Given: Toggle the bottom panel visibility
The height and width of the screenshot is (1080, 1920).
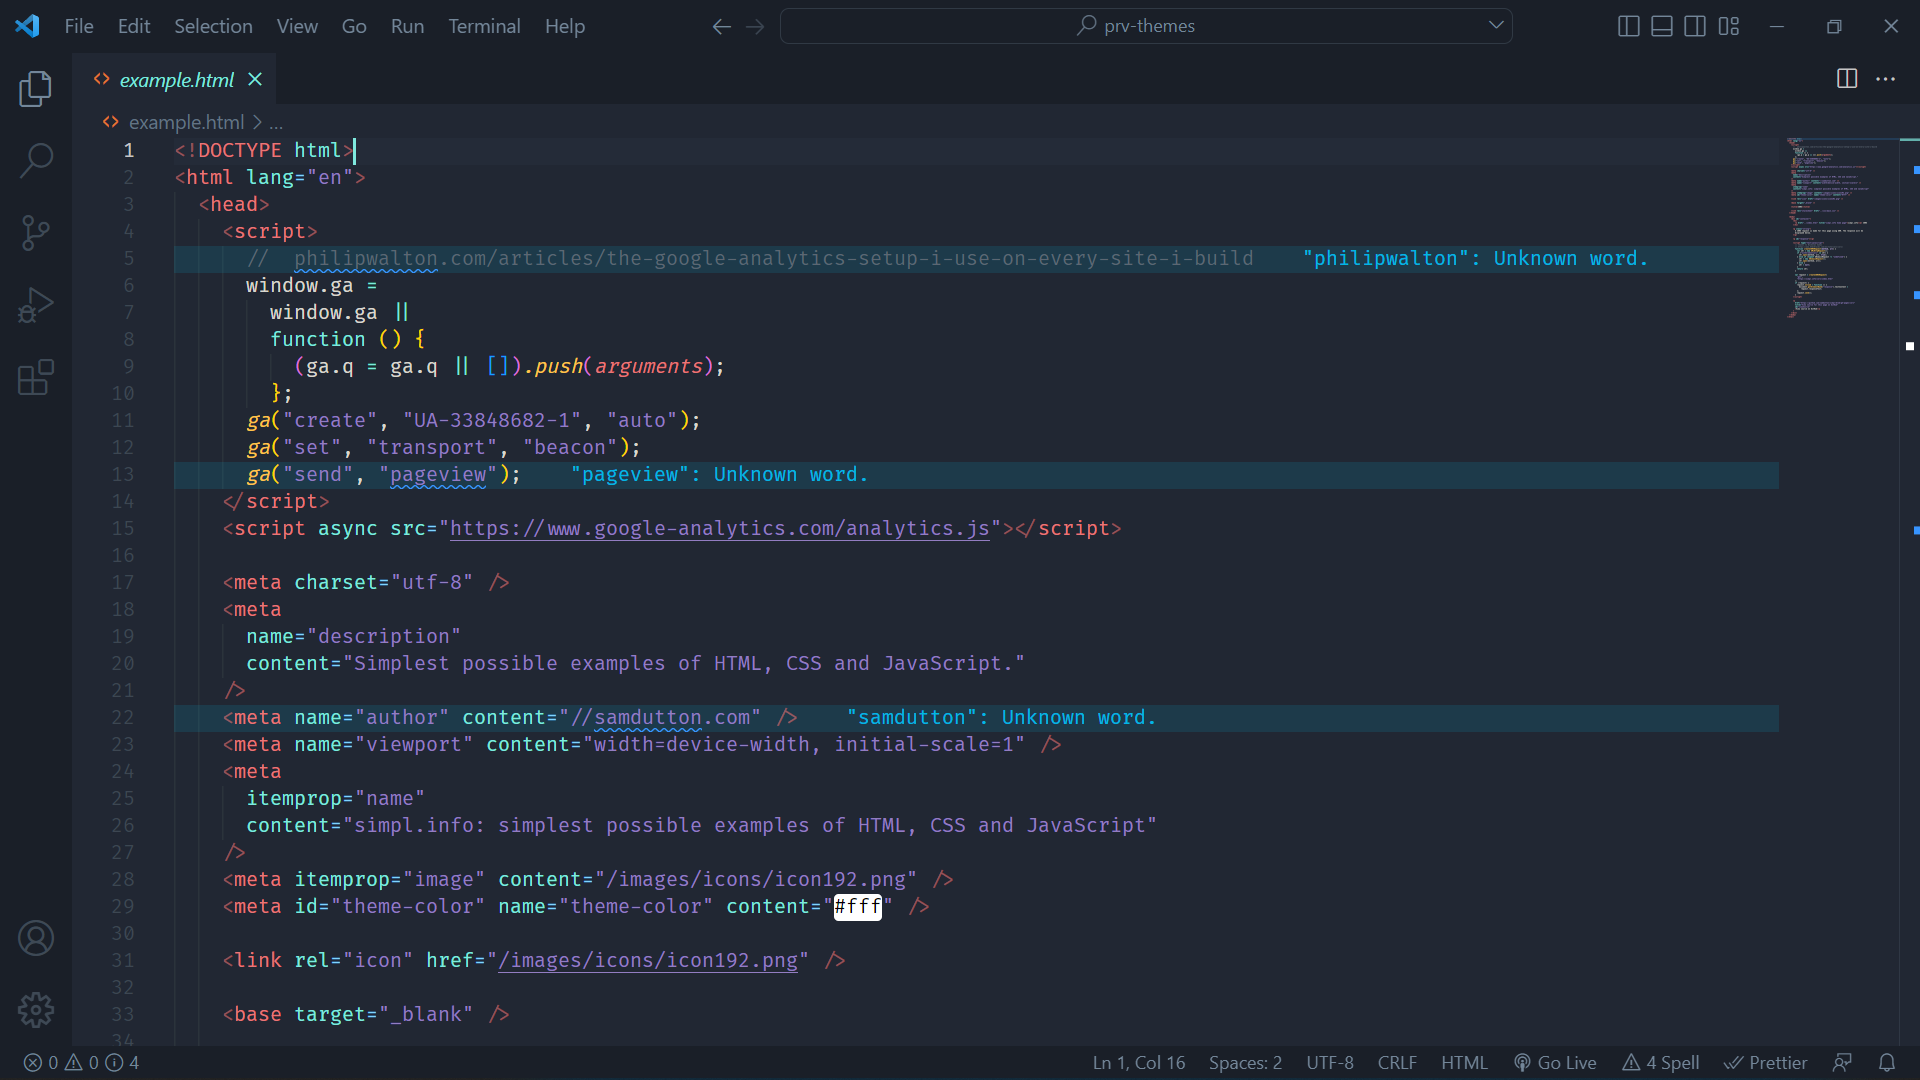Looking at the screenshot, I should pyautogui.click(x=1661, y=26).
